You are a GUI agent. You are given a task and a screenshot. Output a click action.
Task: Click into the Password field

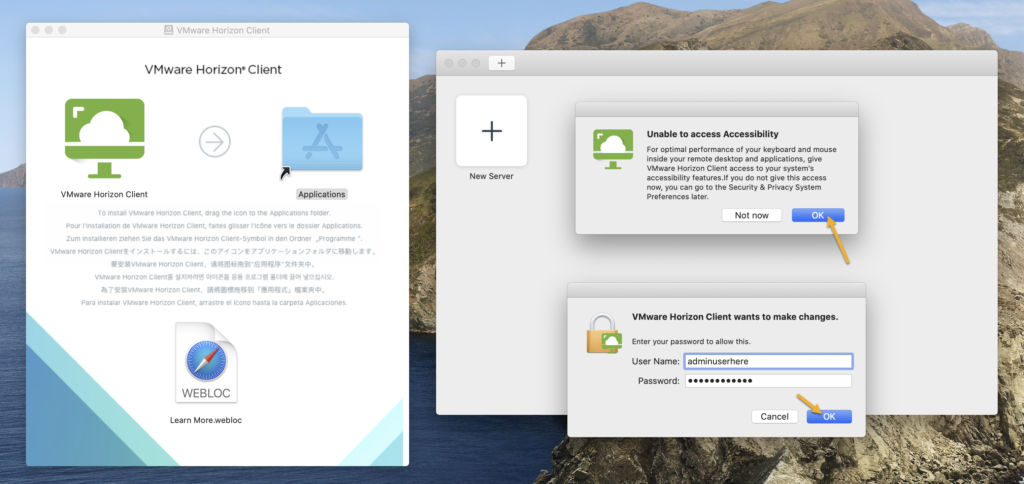coord(768,381)
